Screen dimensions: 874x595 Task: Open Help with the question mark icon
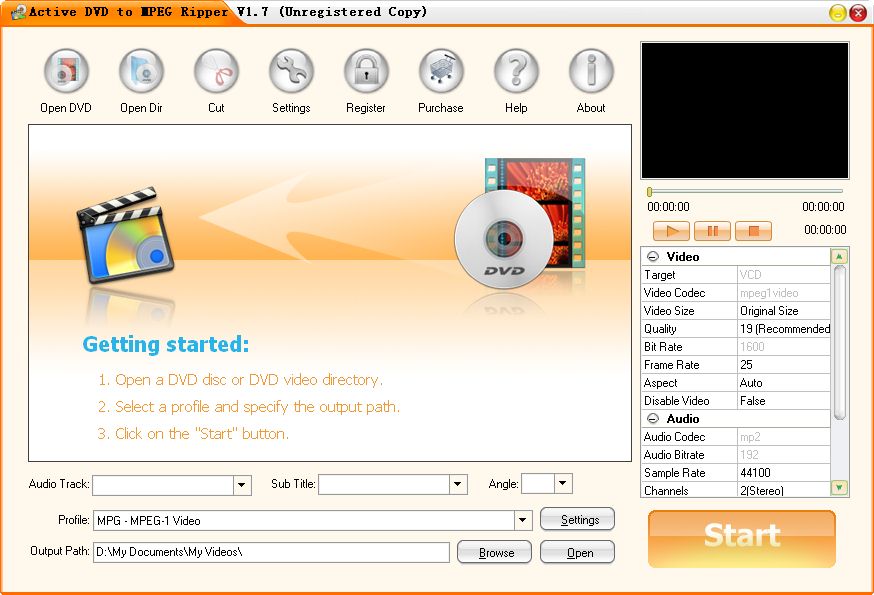(x=516, y=71)
